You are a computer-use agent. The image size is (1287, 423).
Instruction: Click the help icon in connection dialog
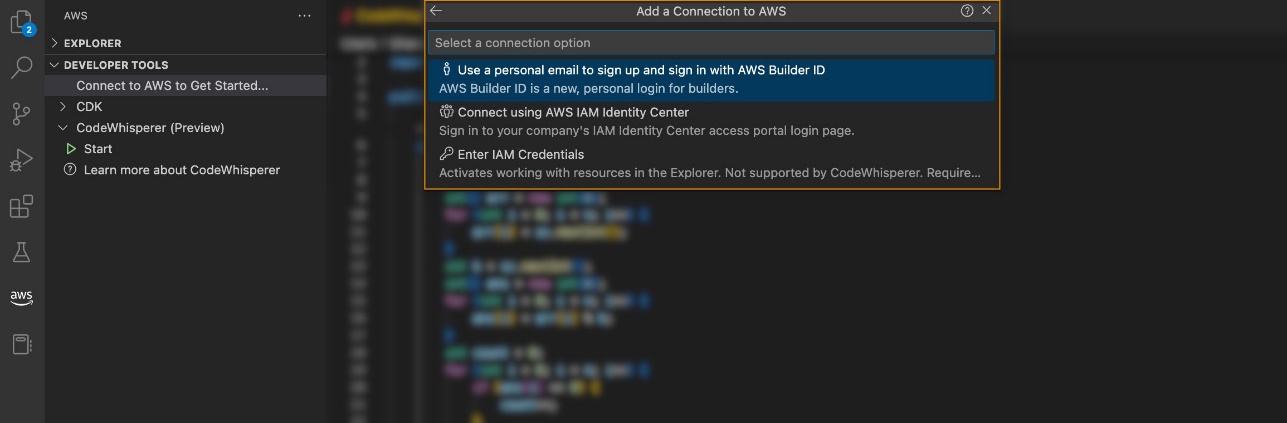coord(967,11)
